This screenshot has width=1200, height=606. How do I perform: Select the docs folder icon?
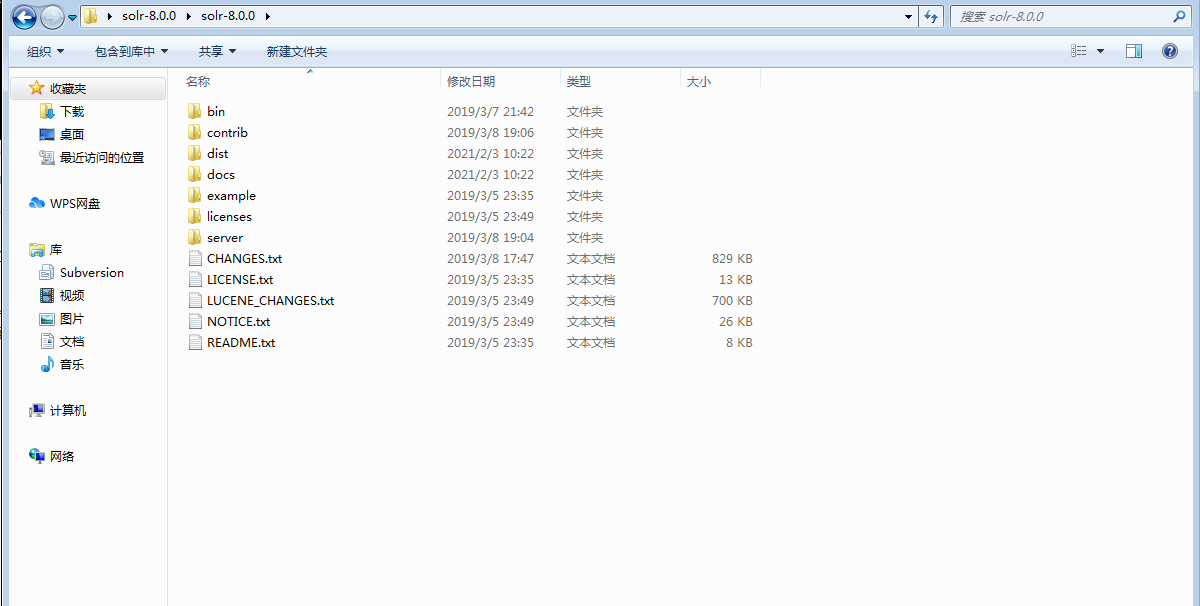coord(194,175)
